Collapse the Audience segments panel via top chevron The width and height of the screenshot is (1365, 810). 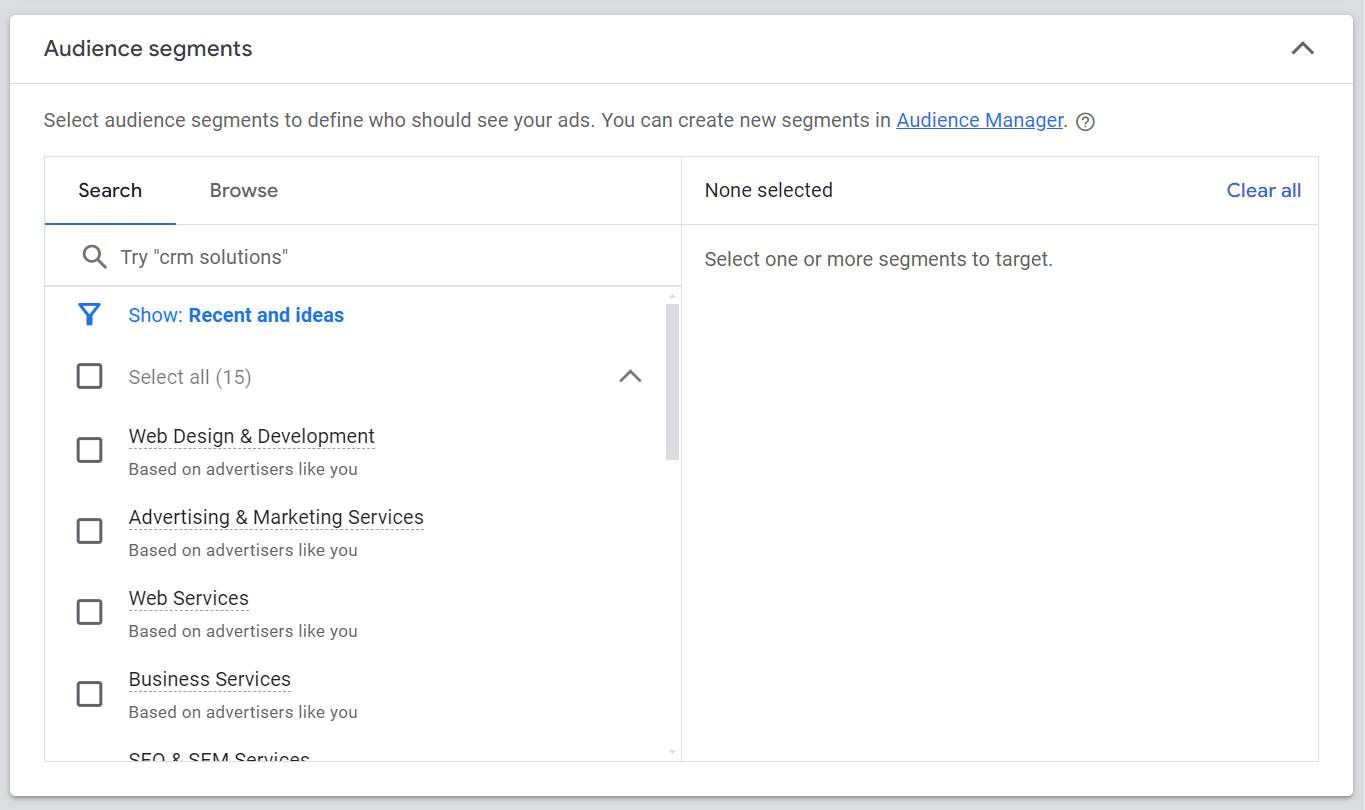tap(1302, 47)
